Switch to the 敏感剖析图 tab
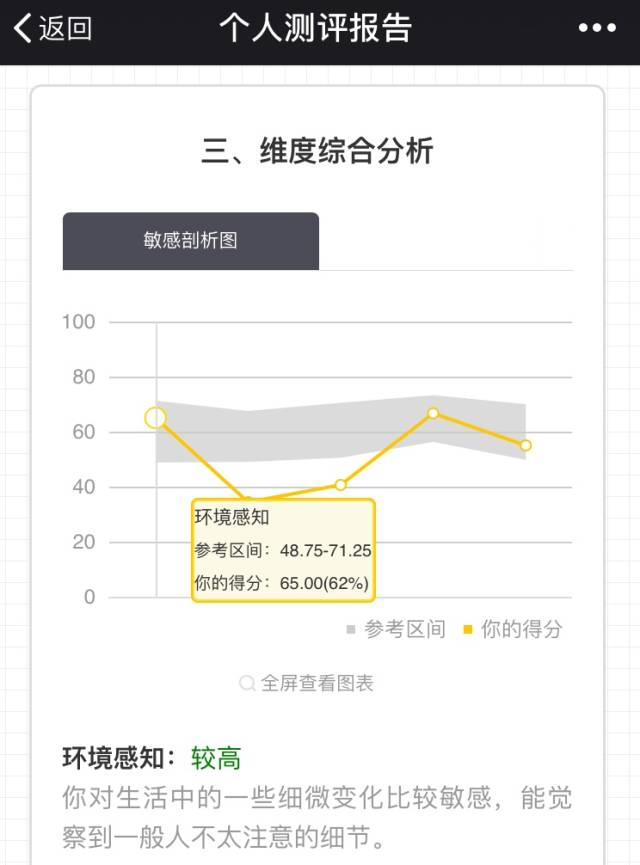 pos(190,241)
